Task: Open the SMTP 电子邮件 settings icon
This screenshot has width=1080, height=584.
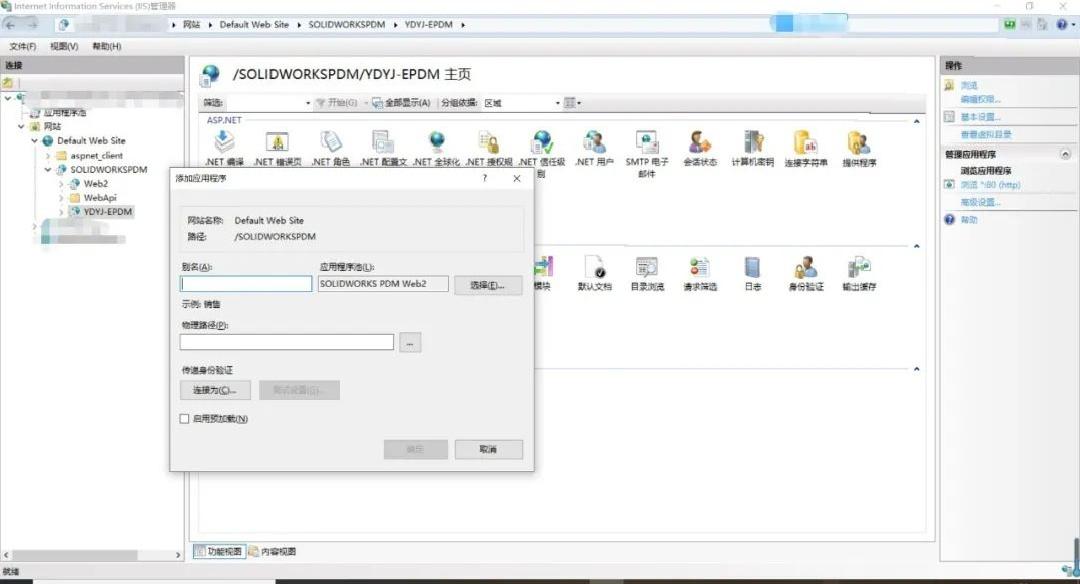Action: coord(648,144)
